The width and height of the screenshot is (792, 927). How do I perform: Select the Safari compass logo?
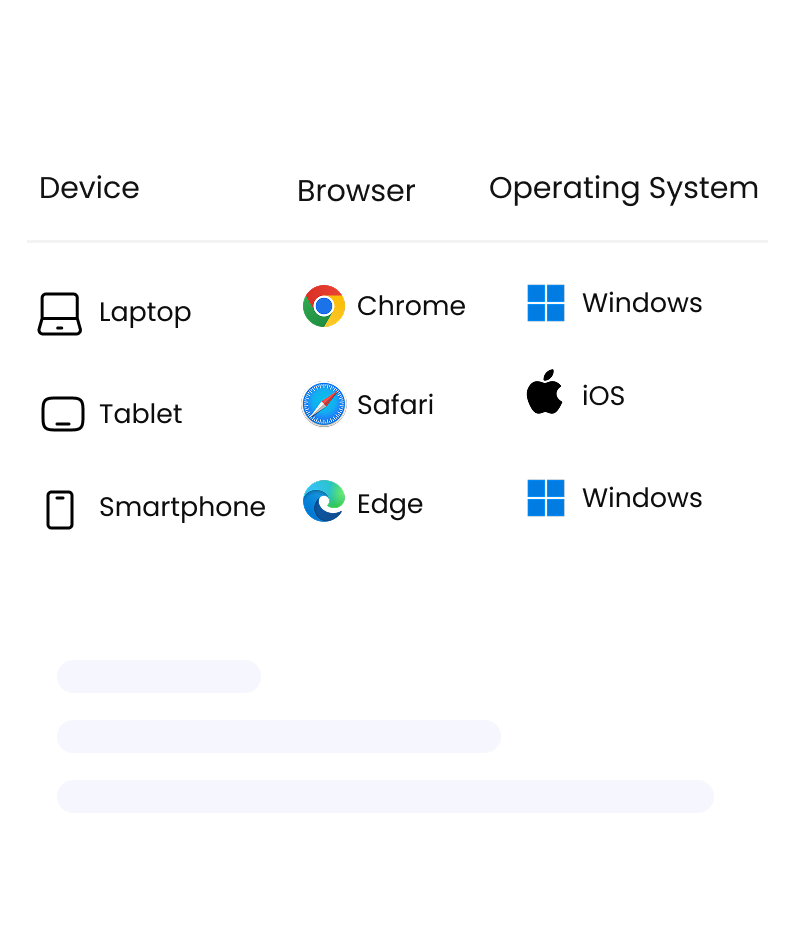pyautogui.click(x=324, y=405)
